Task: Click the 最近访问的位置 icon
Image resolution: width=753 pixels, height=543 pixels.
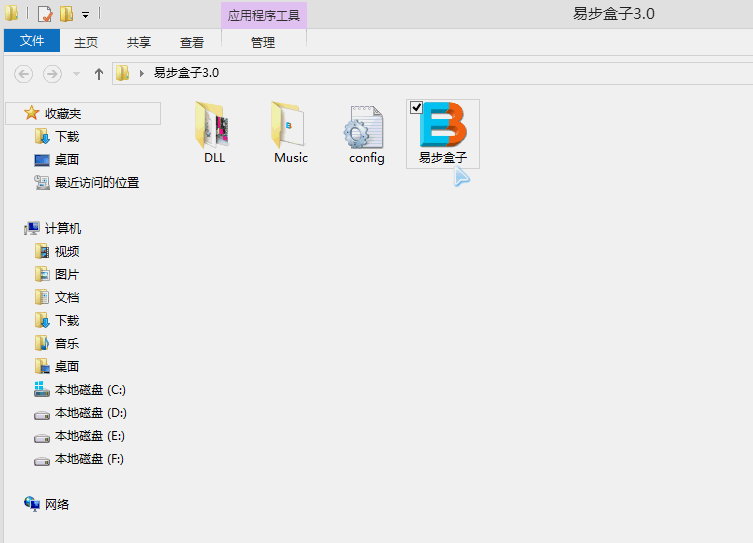Action: 42,182
